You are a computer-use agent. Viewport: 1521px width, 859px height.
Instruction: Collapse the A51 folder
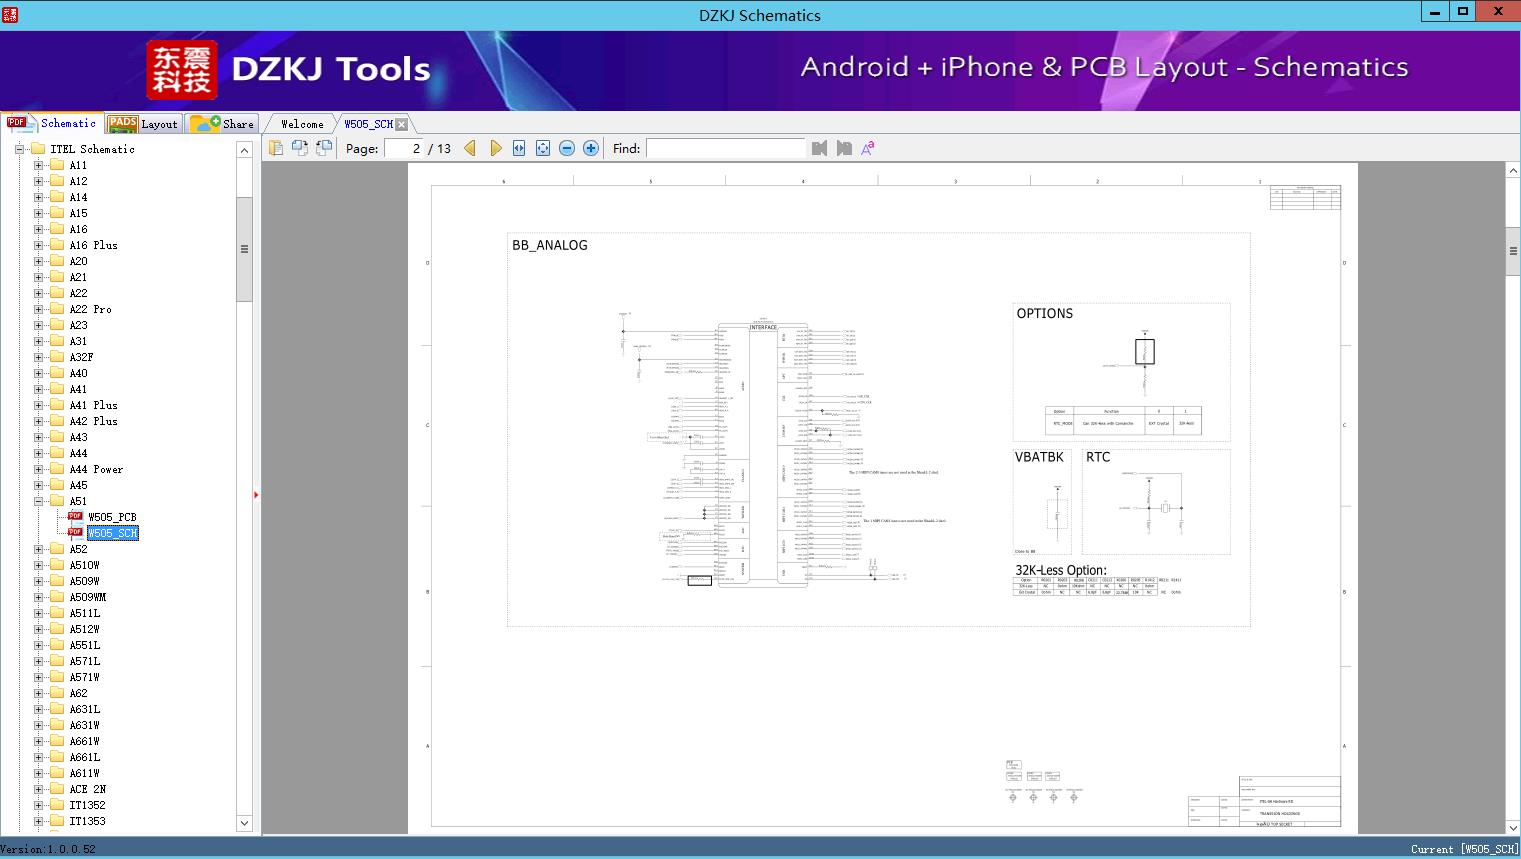[x=39, y=501]
